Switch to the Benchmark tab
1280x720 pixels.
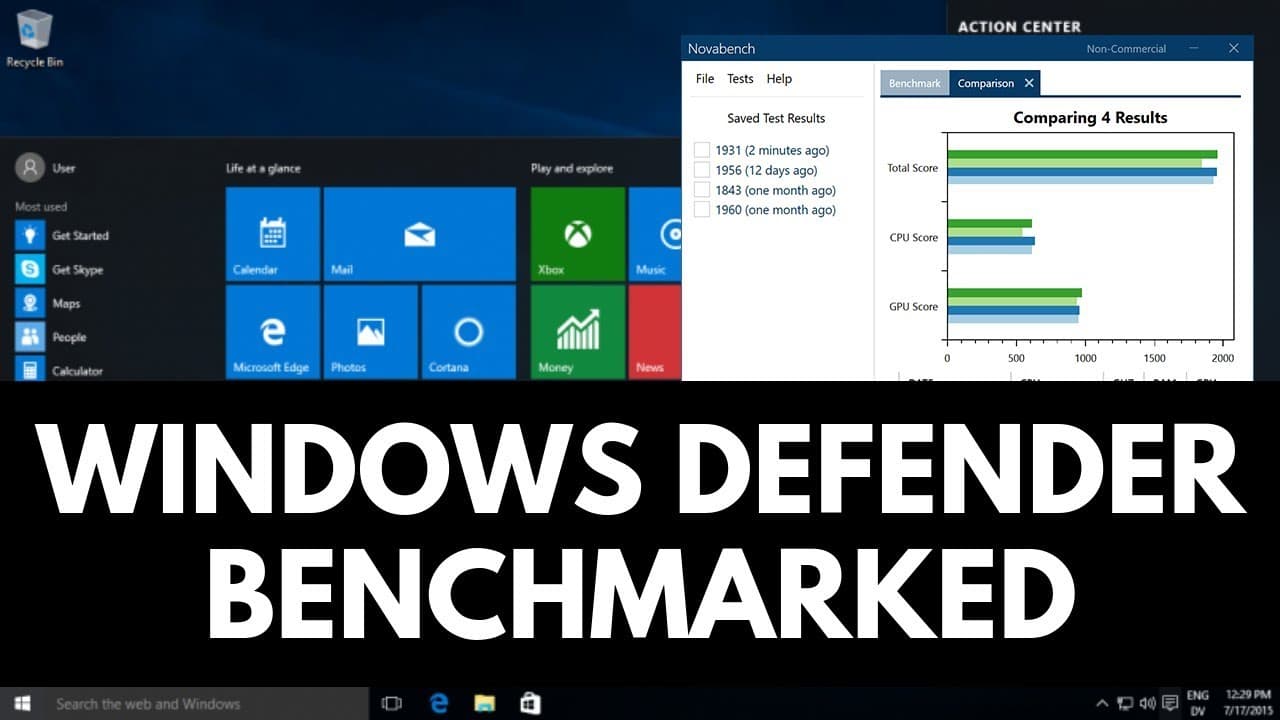pos(915,83)
